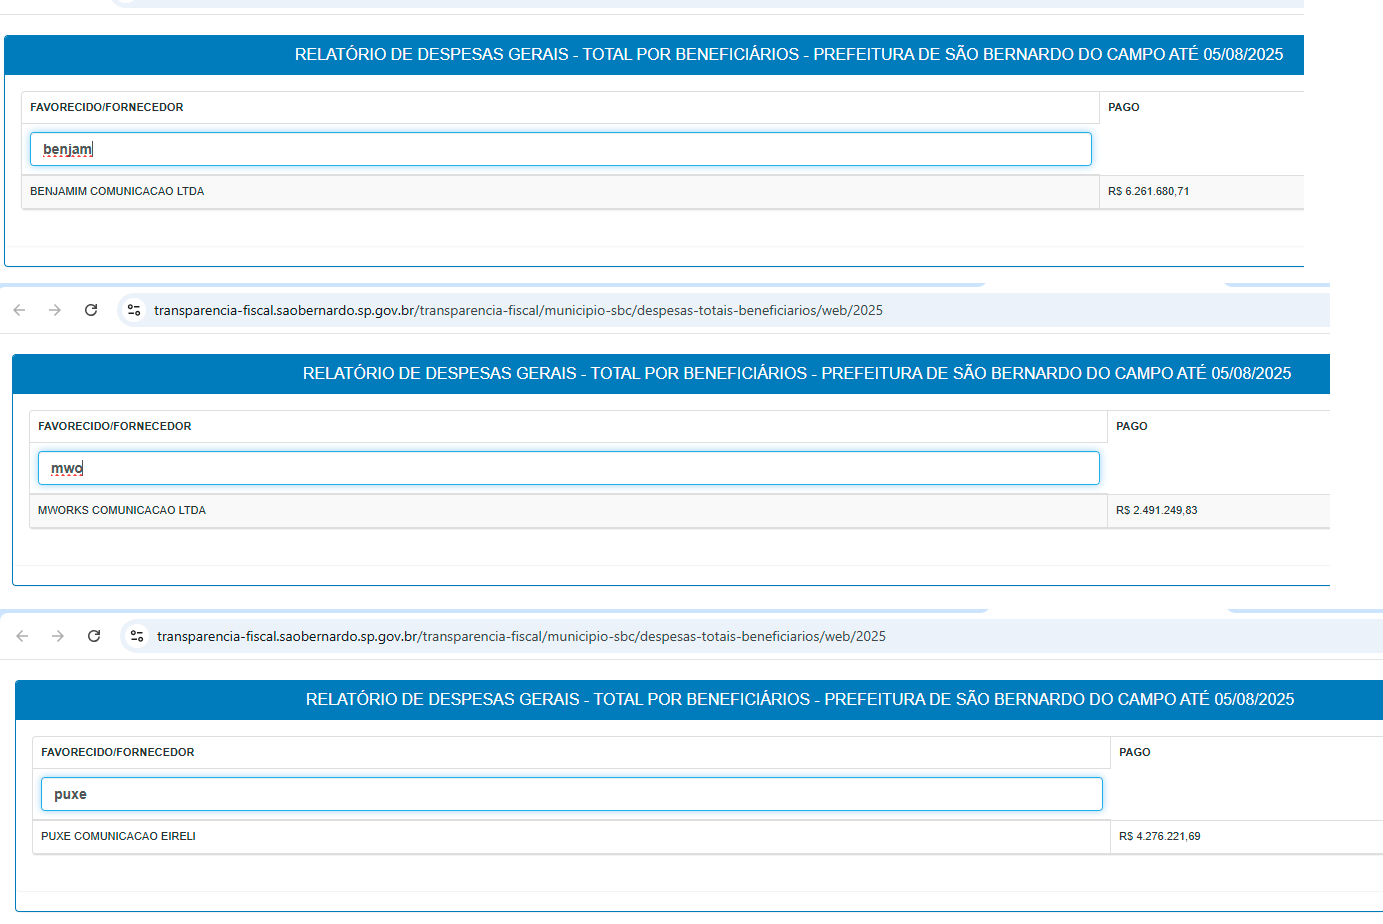
Task: Click the search field containing "puxe"
Action: coord(571,794)
